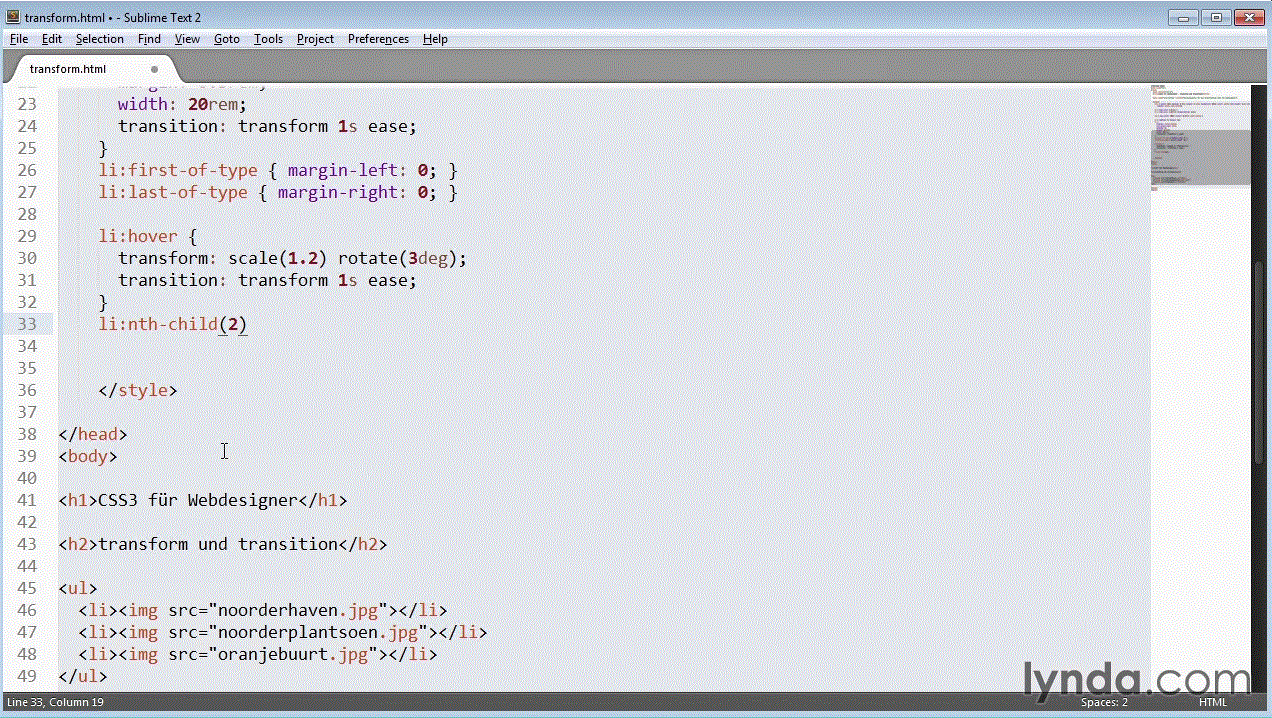This screenshot has width=1272, height=718.
Task: Click line number 29 in gutter
Action: pos(27,236)
